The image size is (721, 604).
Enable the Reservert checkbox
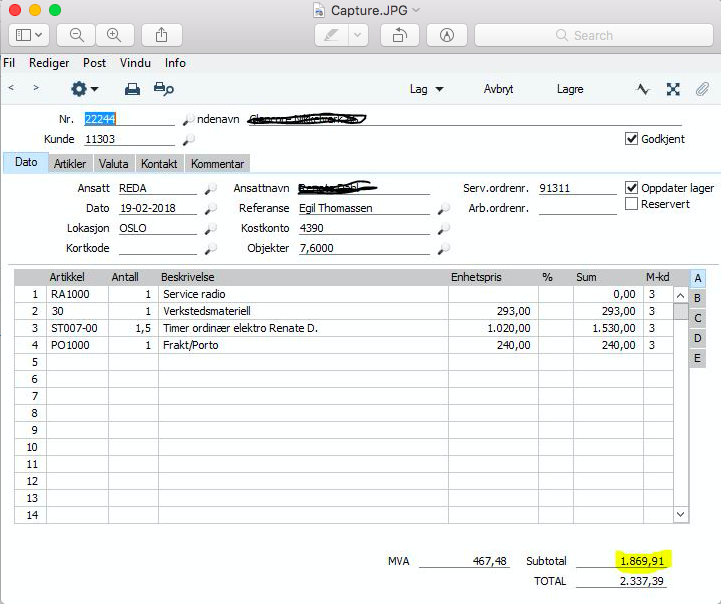[631, 204]
